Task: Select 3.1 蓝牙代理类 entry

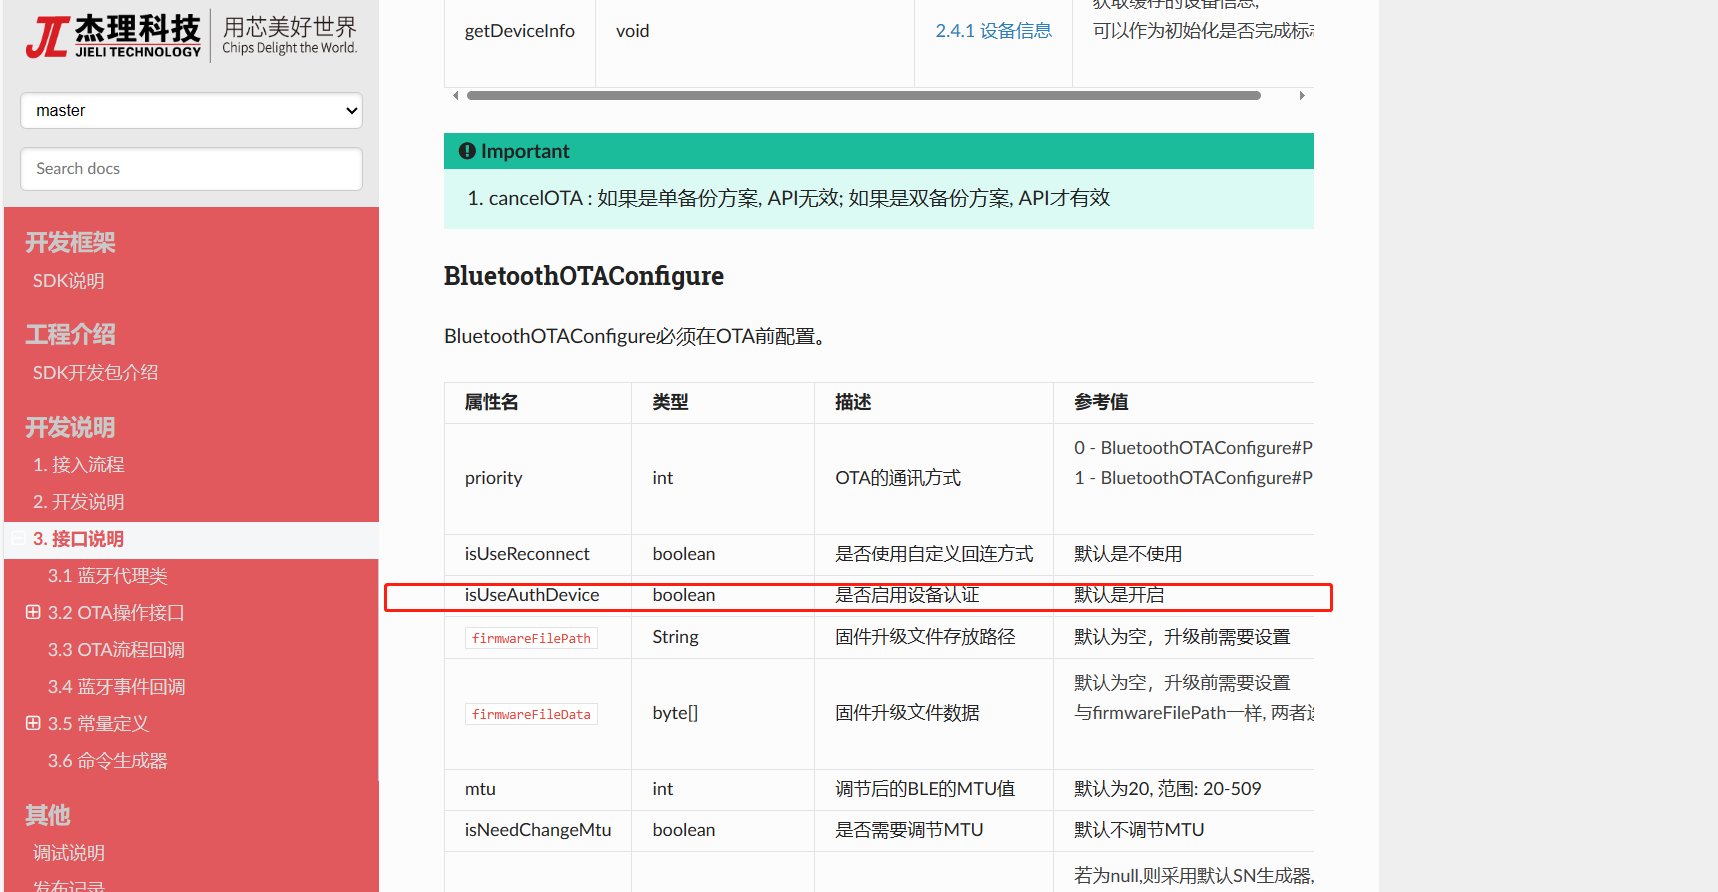Action: (107, 576)
